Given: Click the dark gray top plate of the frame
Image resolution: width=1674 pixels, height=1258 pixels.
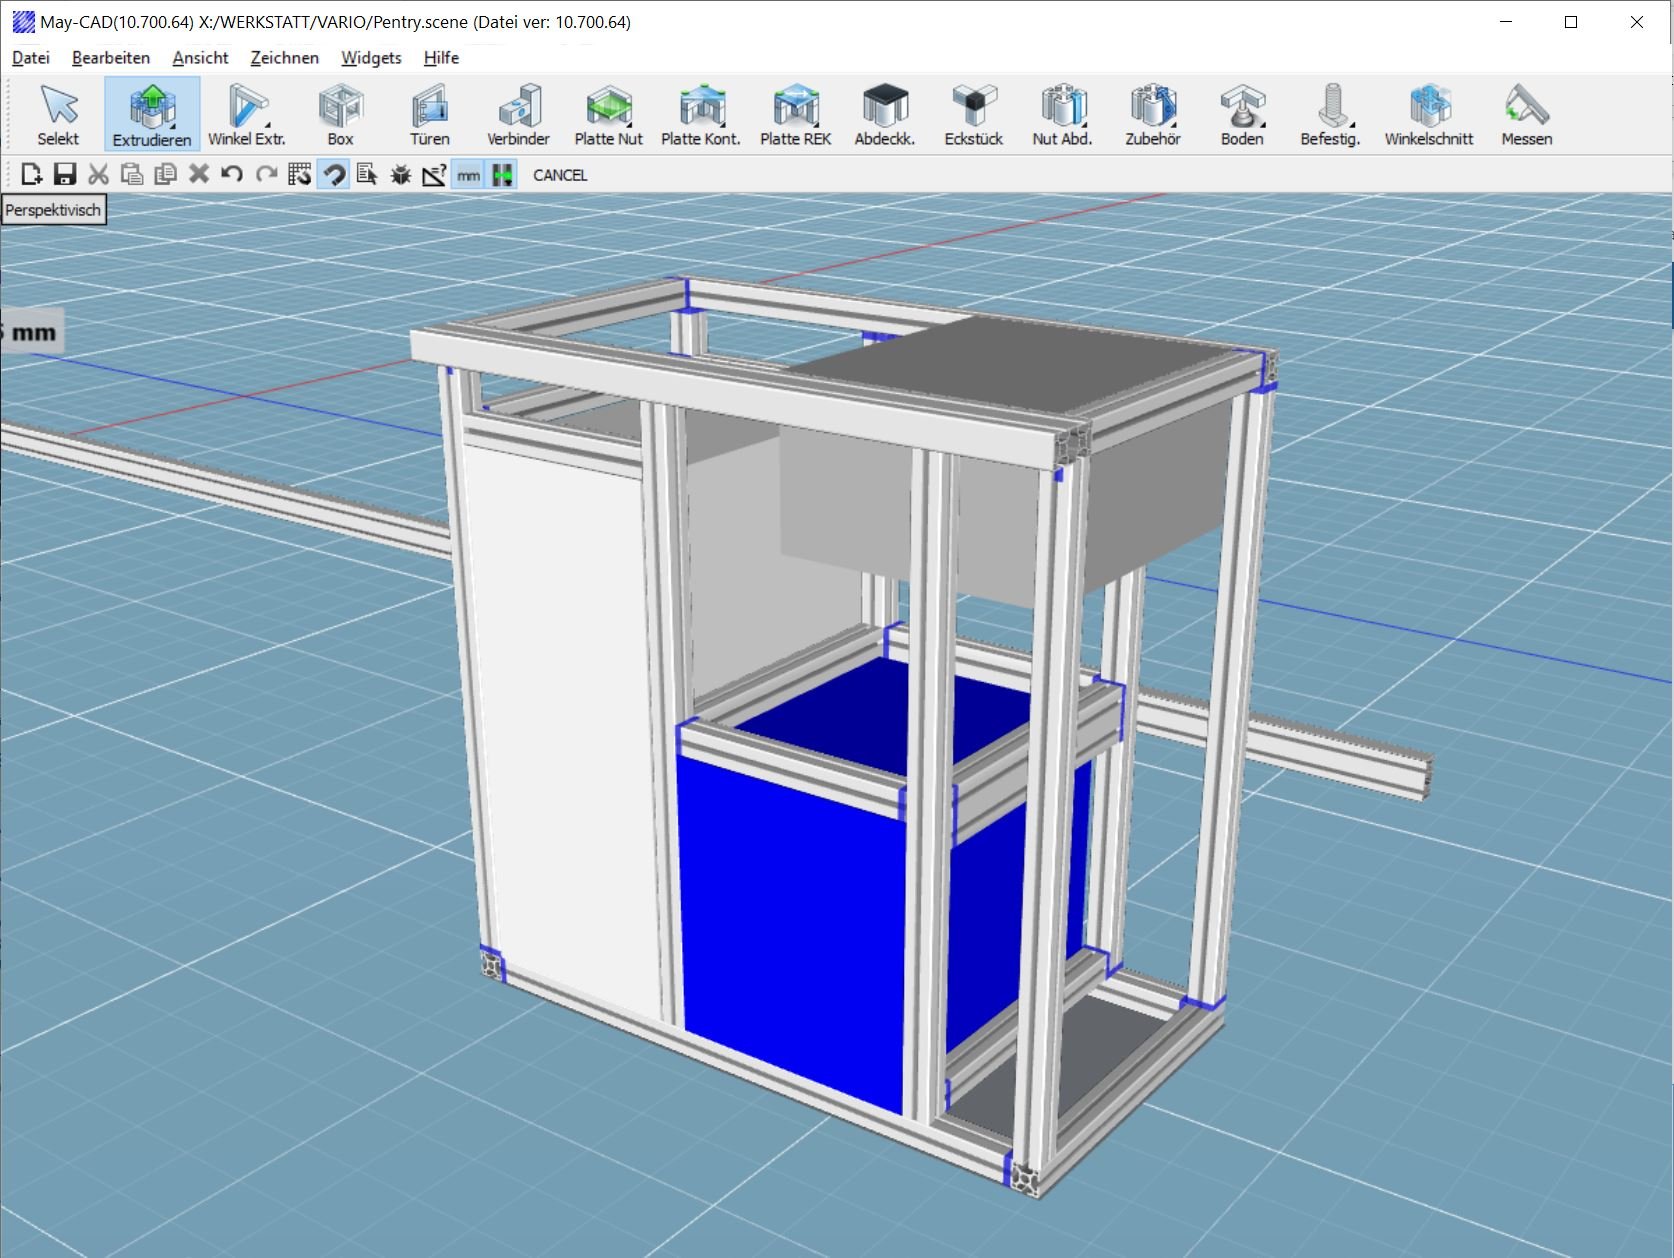Looking at the screenshot, I should pos(1020,365).
